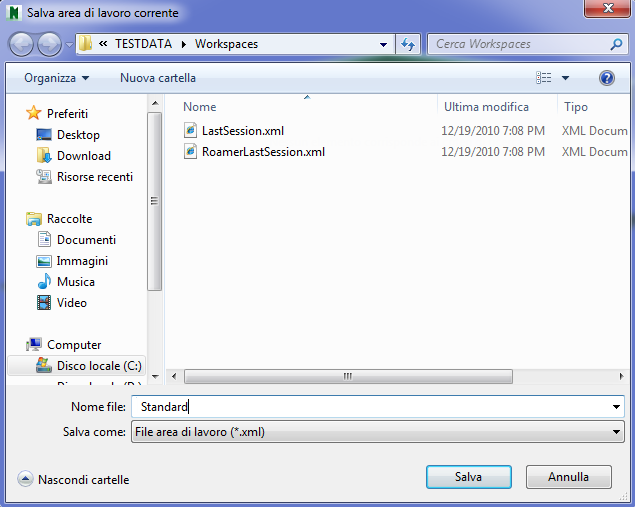Click sidebar scrollbar up arrow
The image size is (635, 507).
tap(155, 104)
